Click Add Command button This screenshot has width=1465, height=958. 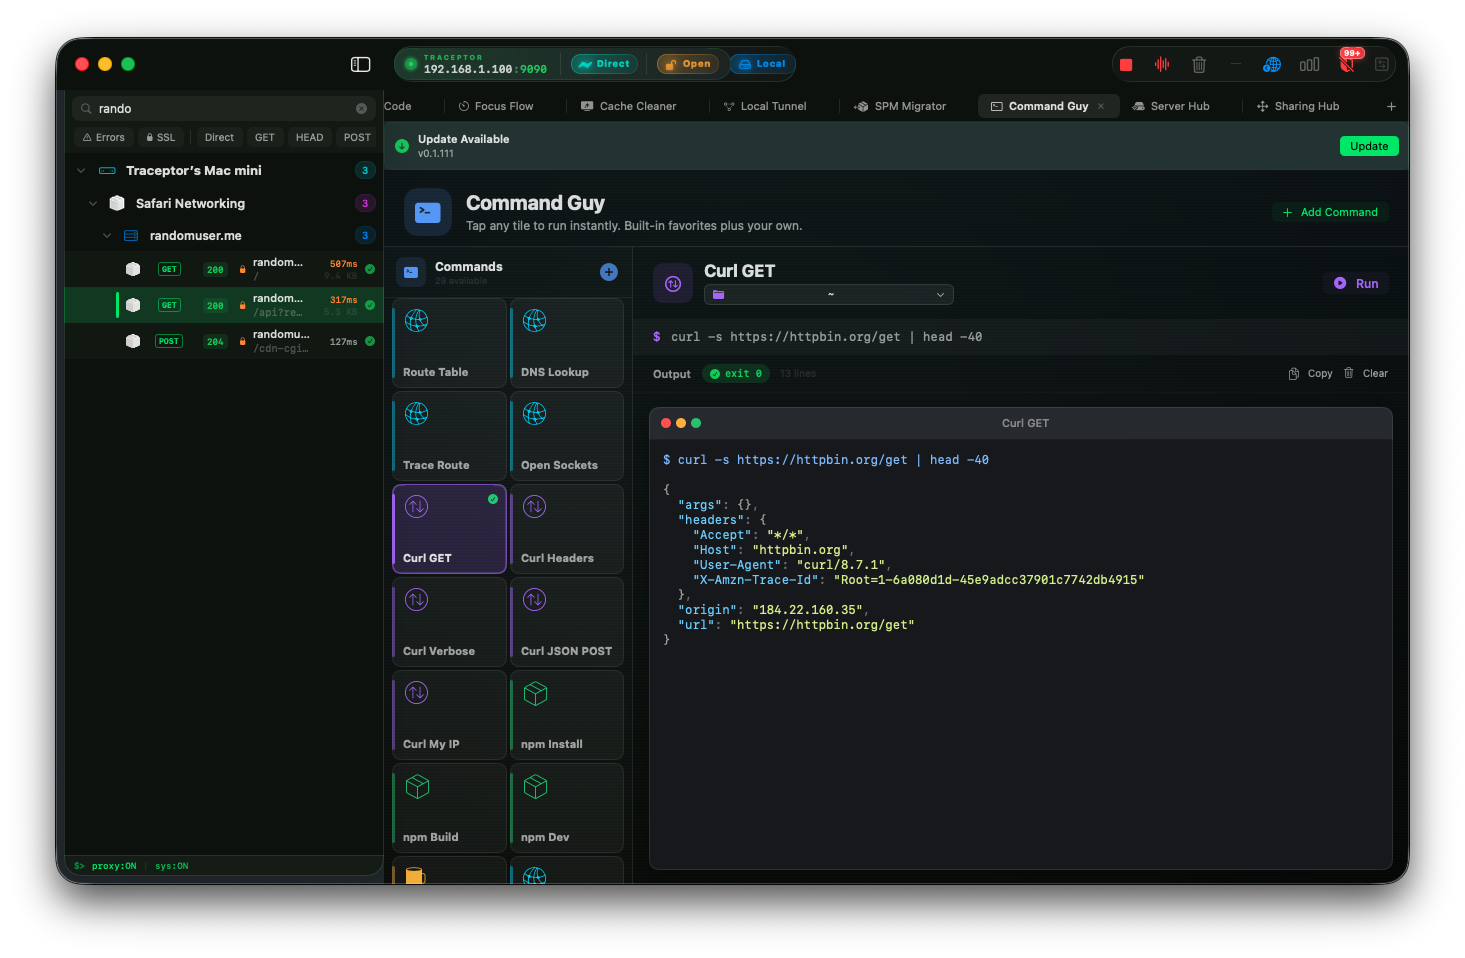[1330, 212]
